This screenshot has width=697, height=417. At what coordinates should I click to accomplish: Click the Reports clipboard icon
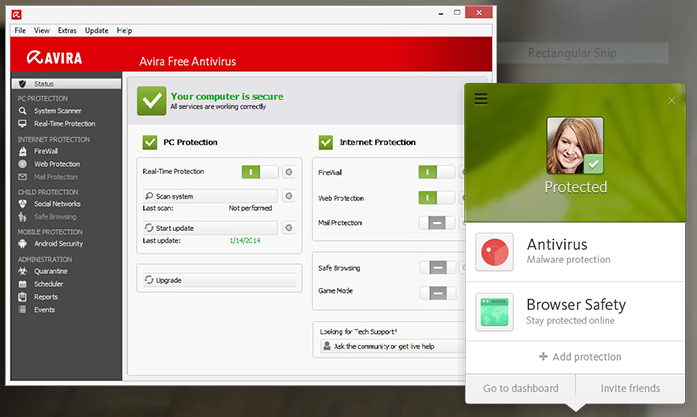pos(23,297)
